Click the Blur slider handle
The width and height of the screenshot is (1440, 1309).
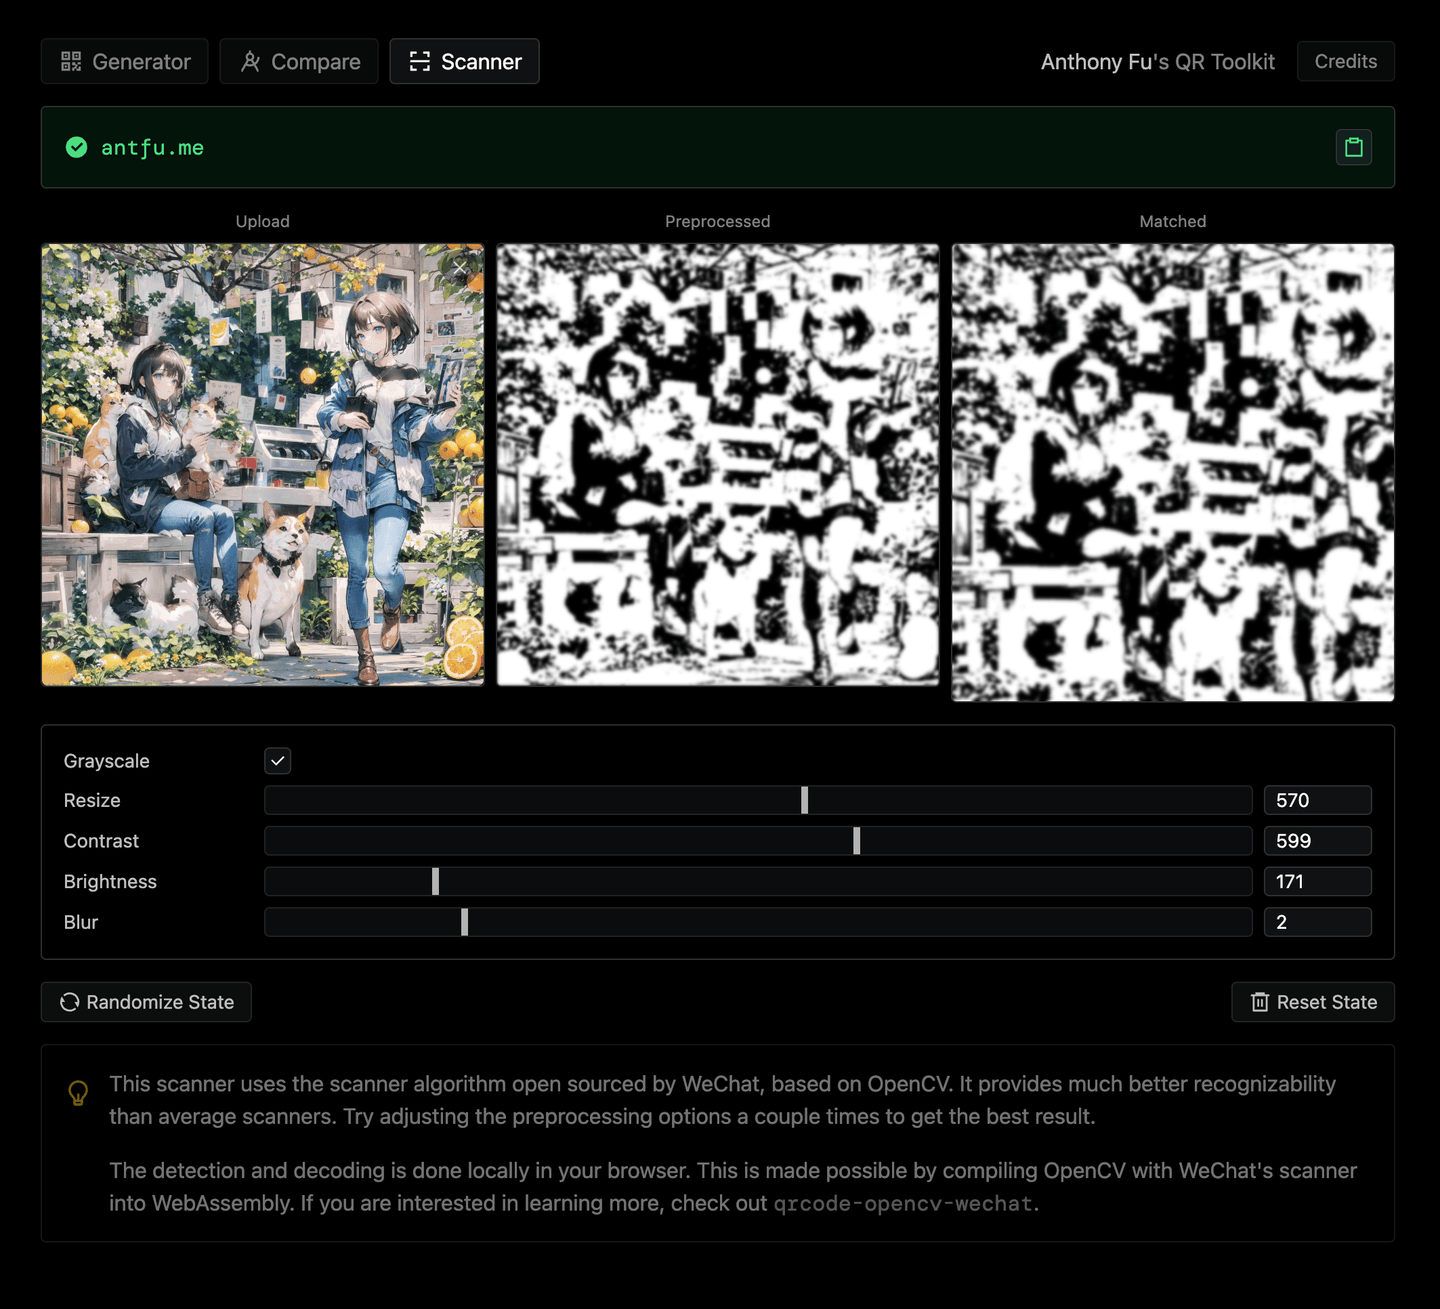point(464,922)
